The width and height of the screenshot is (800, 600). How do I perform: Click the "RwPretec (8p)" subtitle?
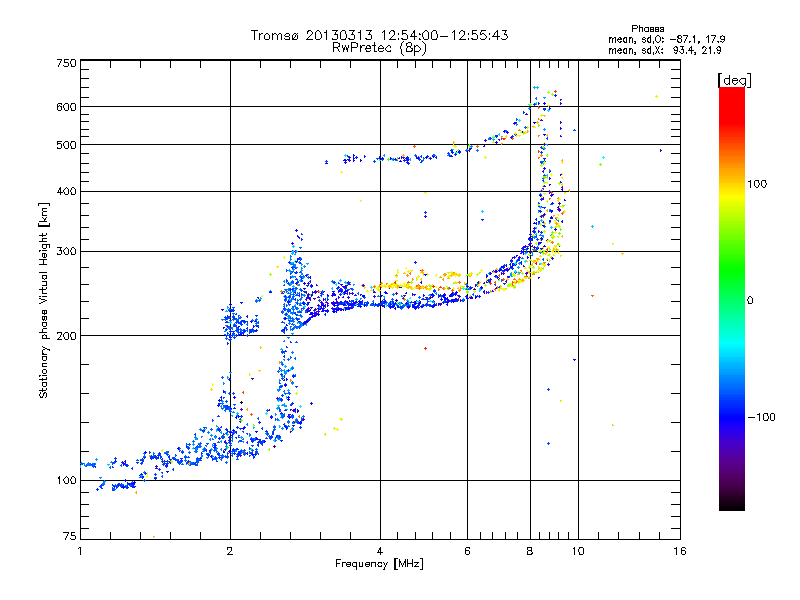pos(379,48)
